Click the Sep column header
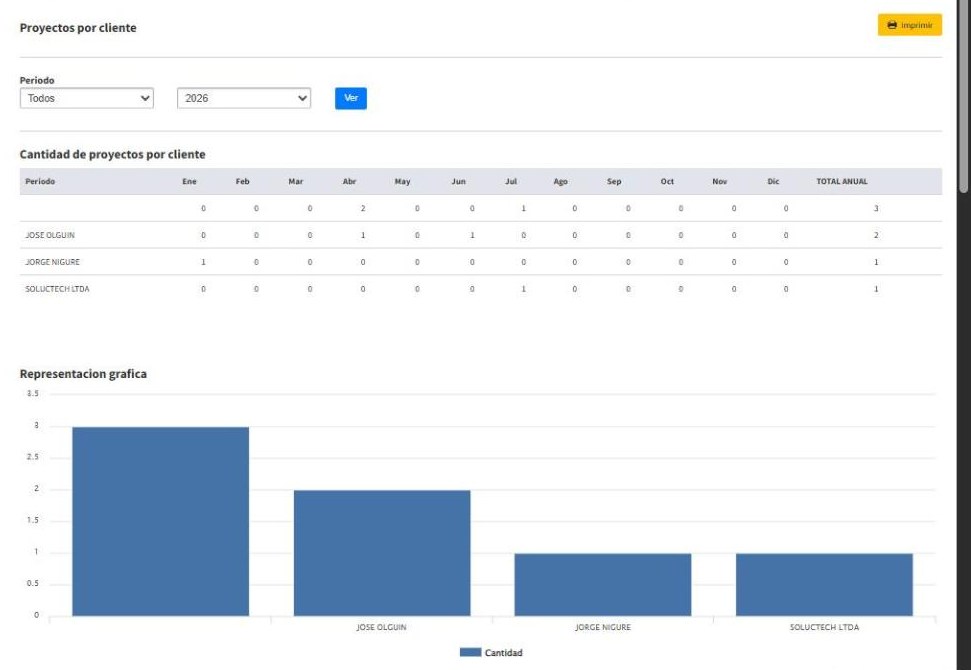Viewport: 971px width, 670px height. (614, 181)
